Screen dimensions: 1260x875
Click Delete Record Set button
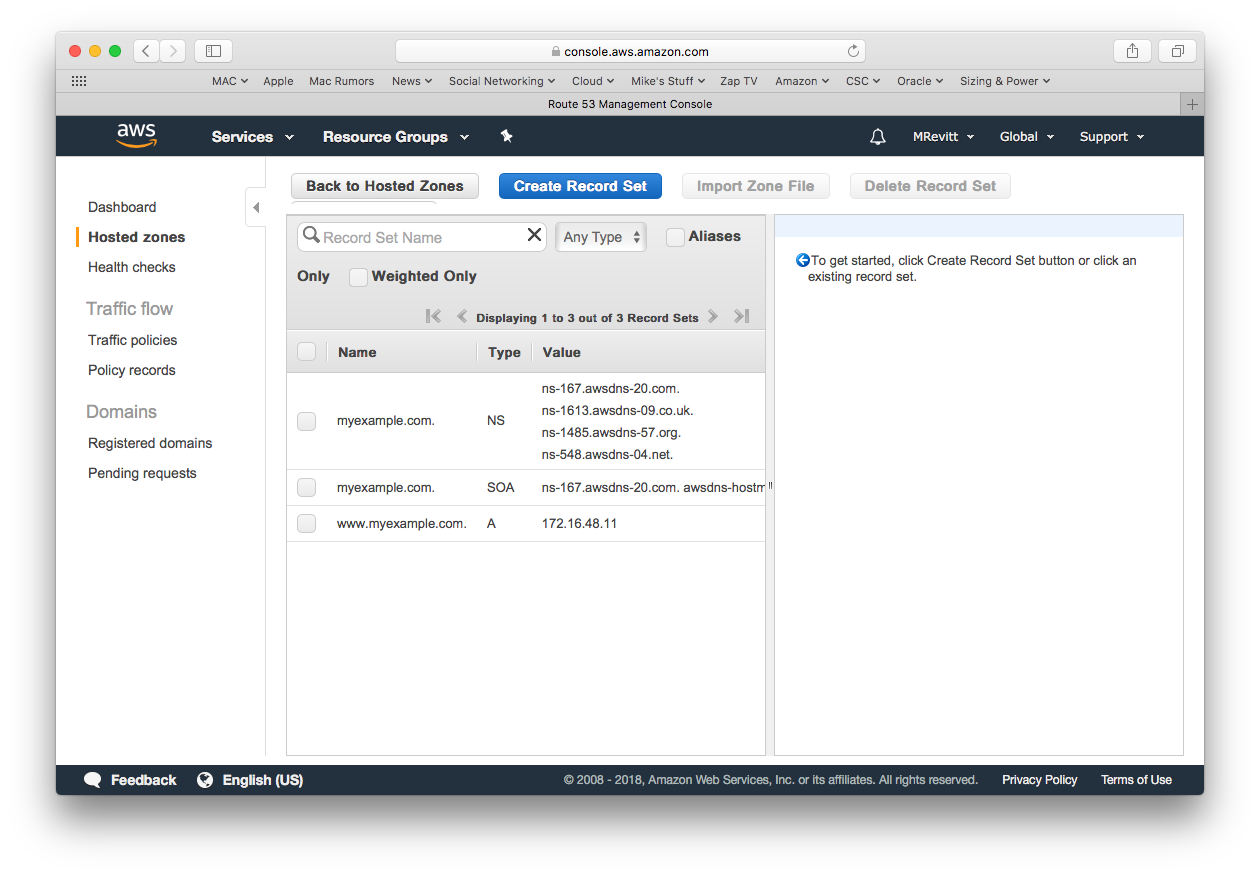[930, 186]
